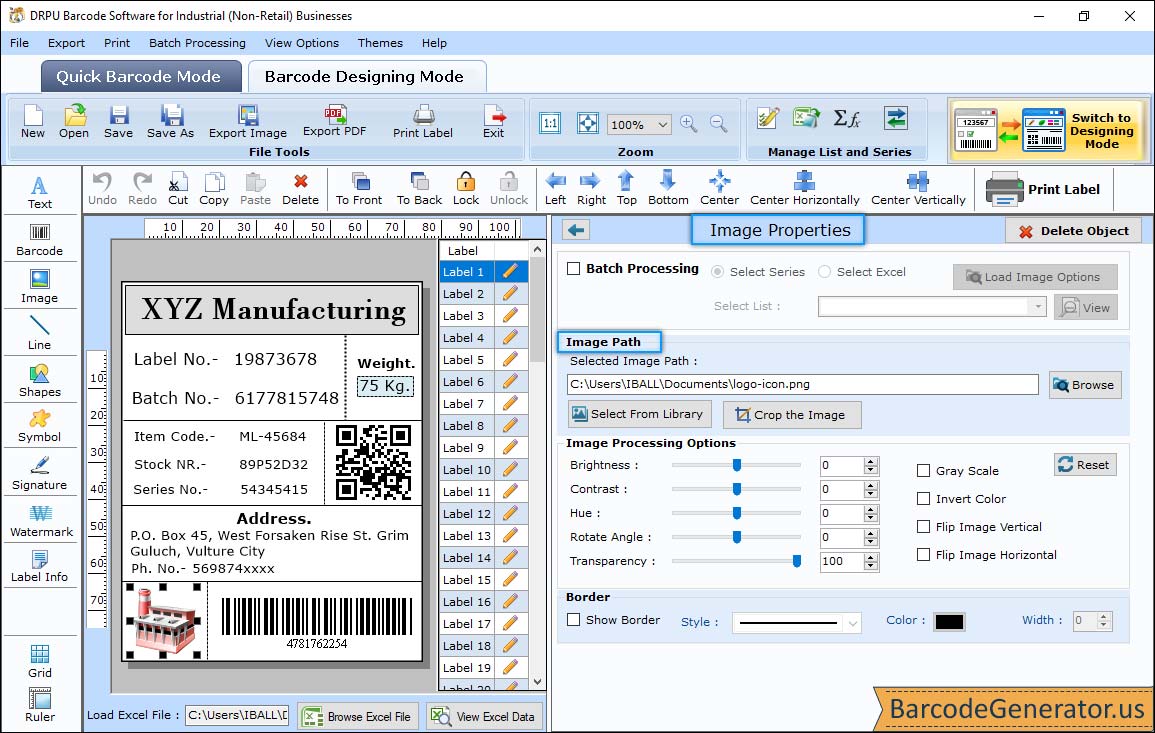Screen dimensions: 1155x733
Task: Click the Transparency slider handle
Action: point(796,561)
